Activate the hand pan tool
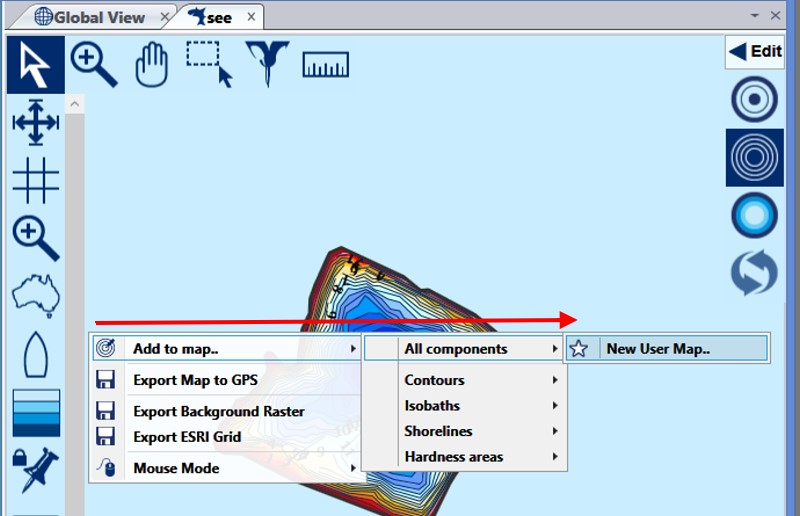This screenshot has width=800, height=516. (x=152, y=65)
